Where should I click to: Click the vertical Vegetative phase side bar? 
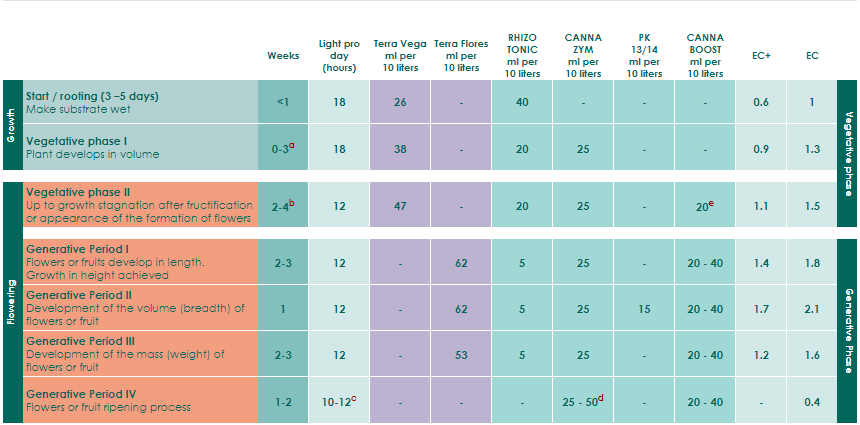(848, 154)
